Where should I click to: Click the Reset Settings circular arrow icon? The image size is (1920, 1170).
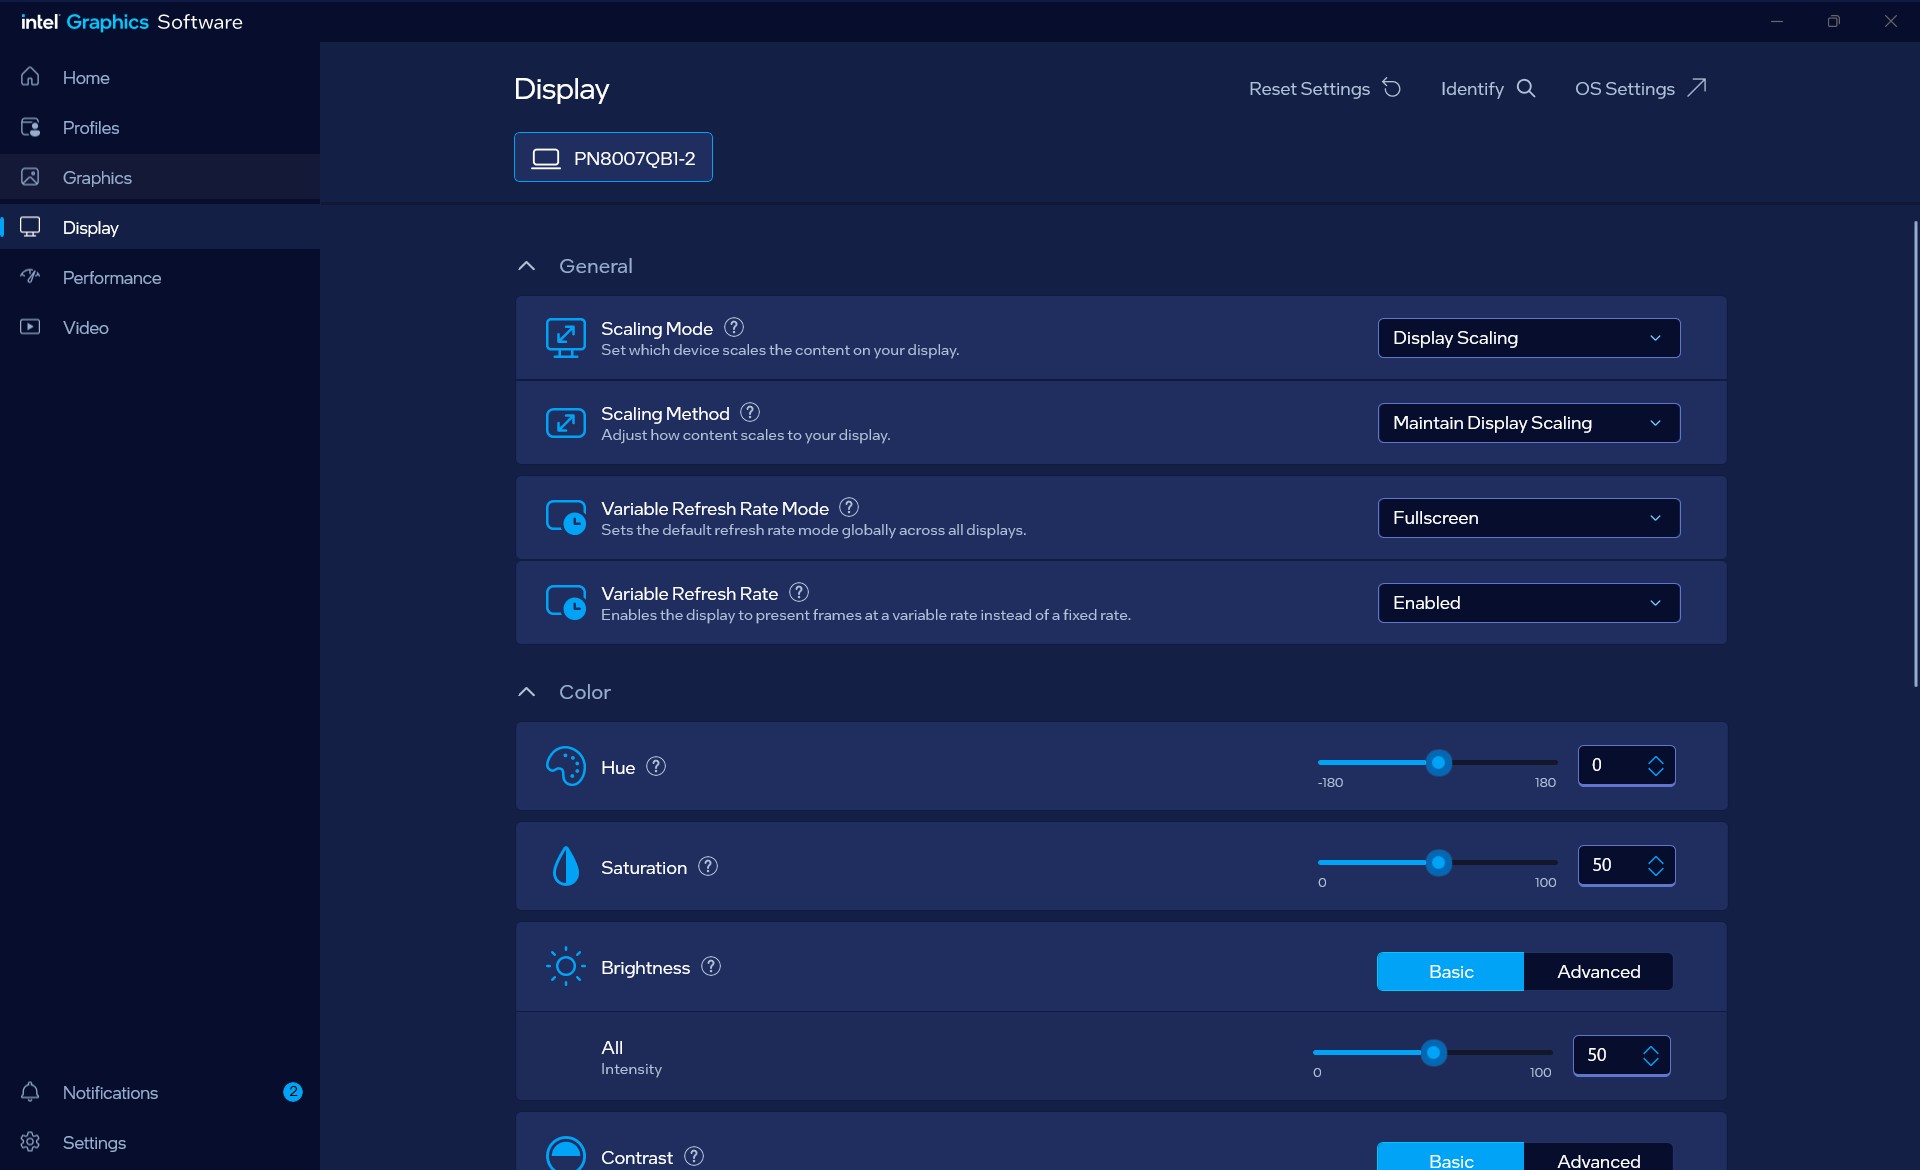coord(1392,88)
